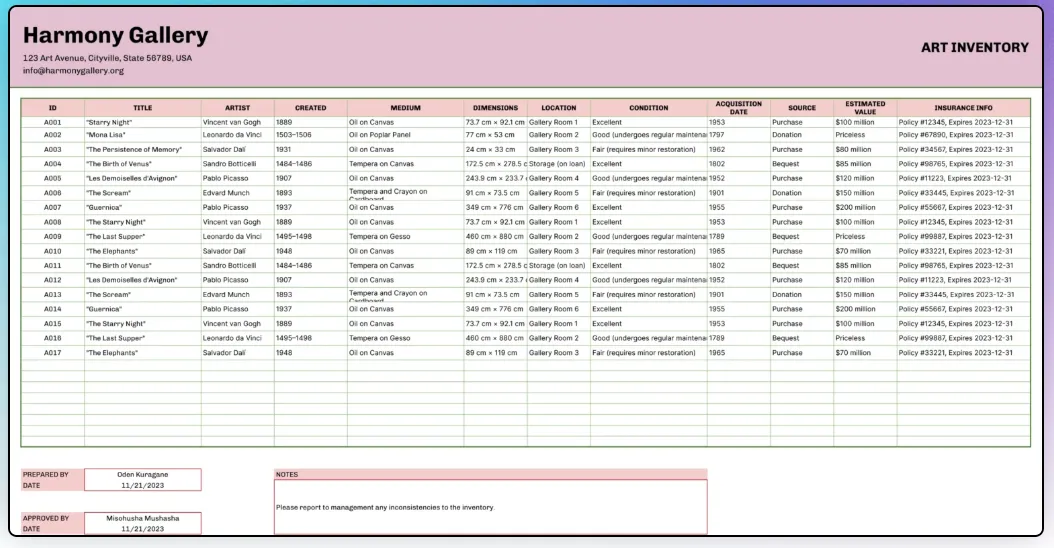Select "The Last Supper" title in row A009
Image resolution: width=1054 pixels, height=548 pixels.
point(143,237)
